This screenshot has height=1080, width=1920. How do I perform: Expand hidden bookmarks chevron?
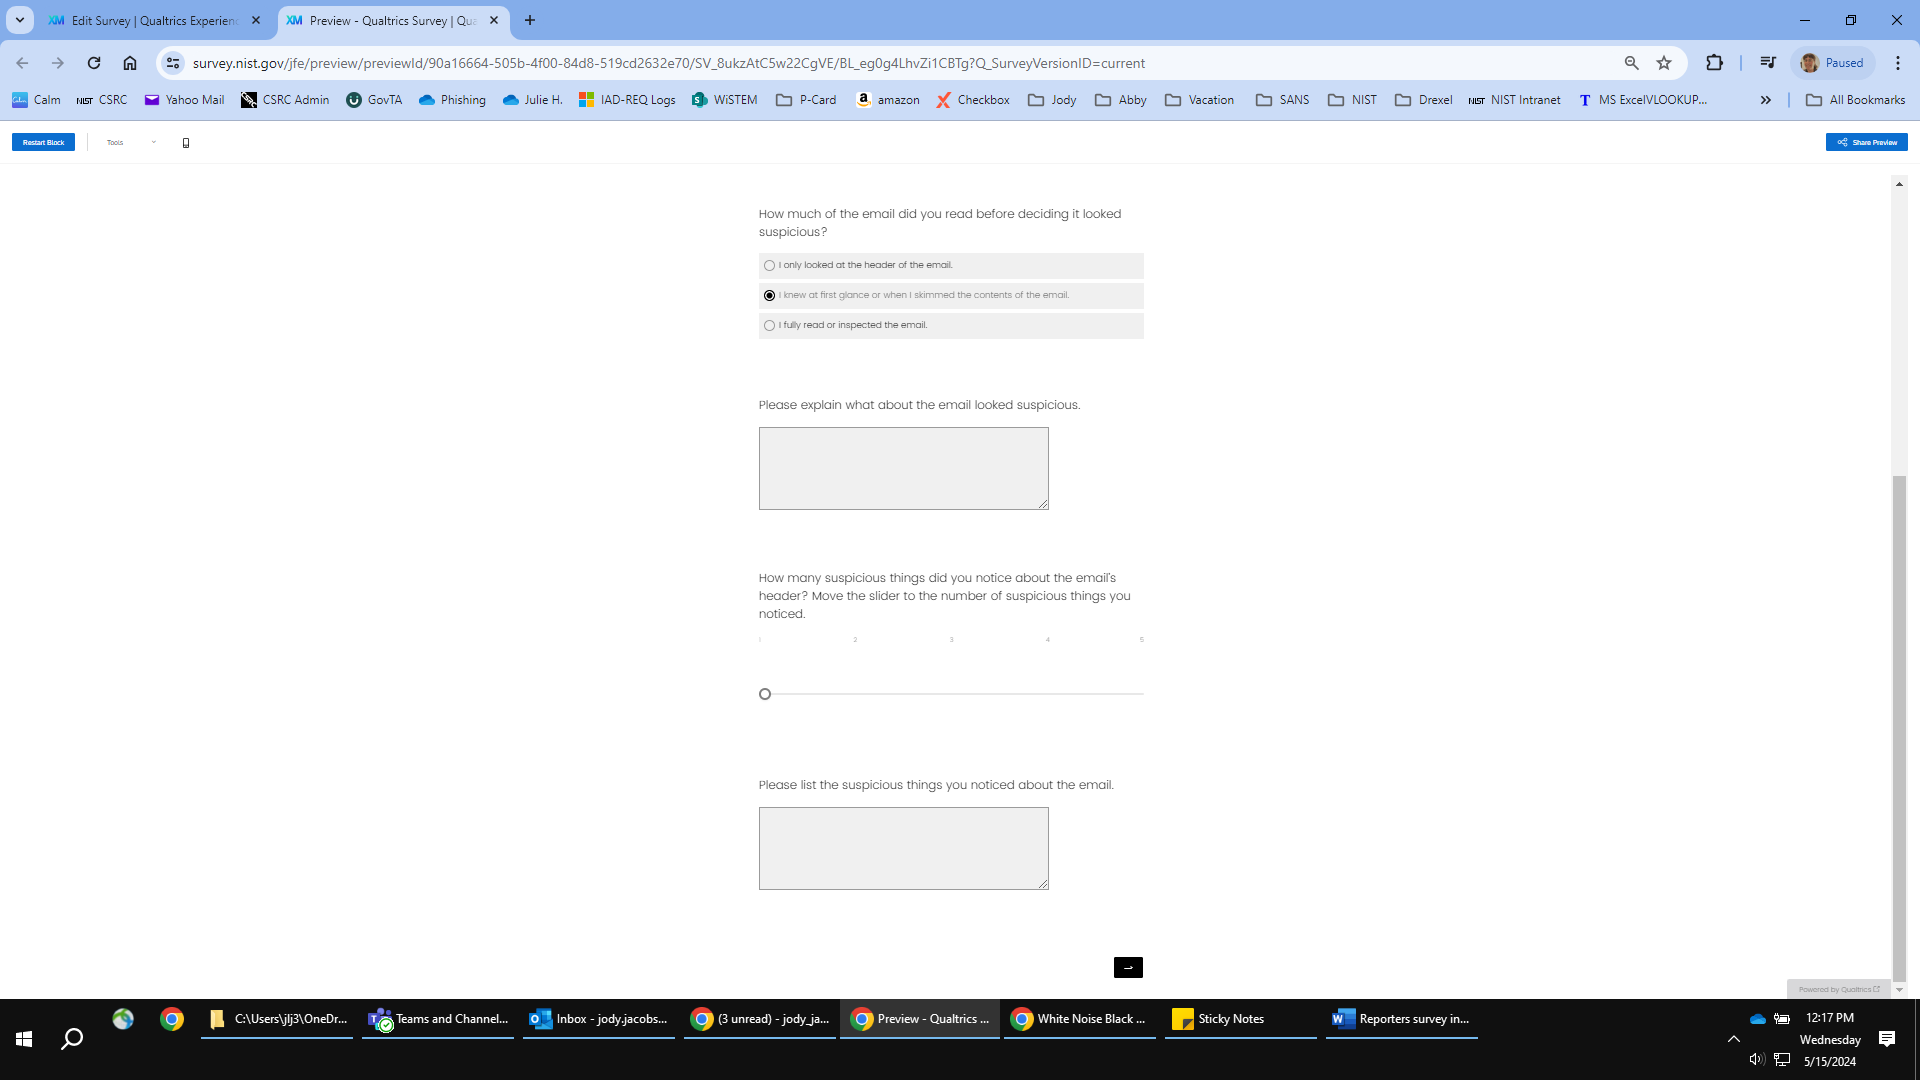1766,100
